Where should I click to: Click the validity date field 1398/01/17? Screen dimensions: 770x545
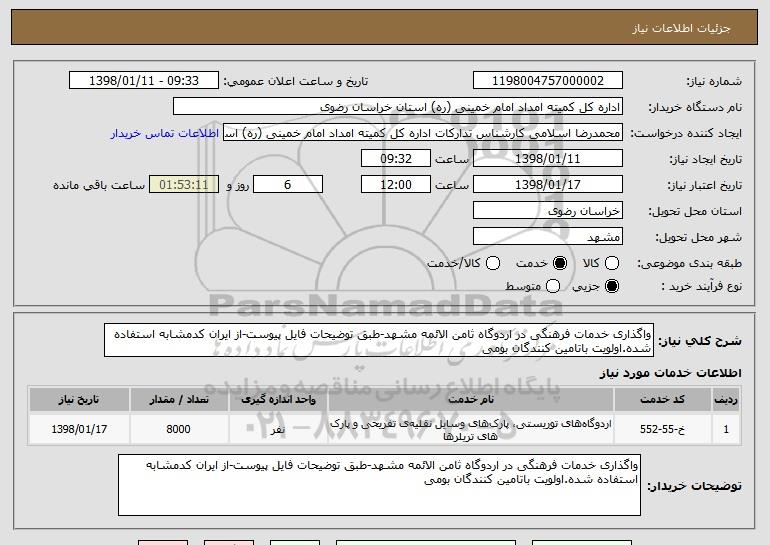click(548, 185)
